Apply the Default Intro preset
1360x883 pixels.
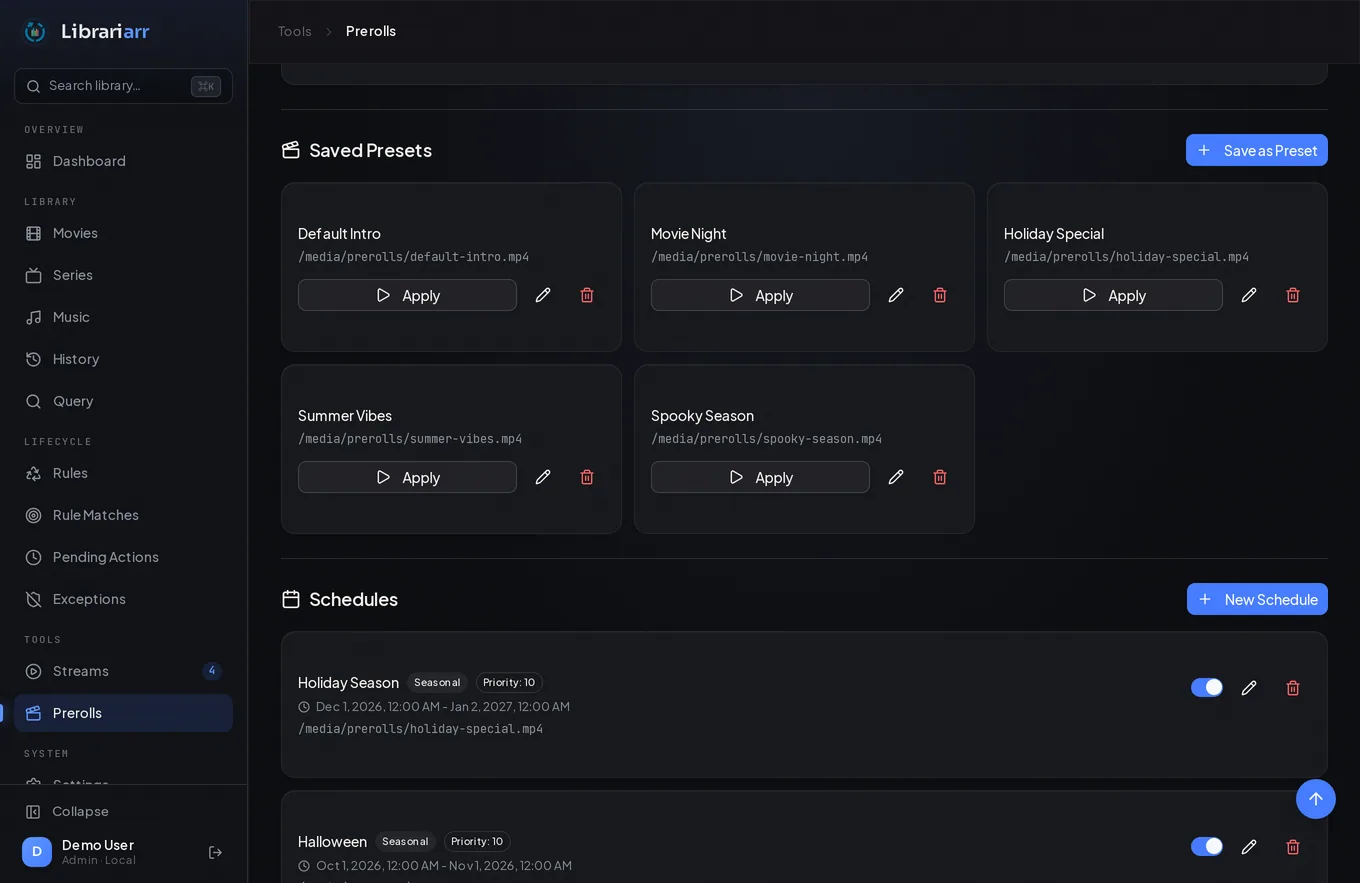click(x=407, y=295)
